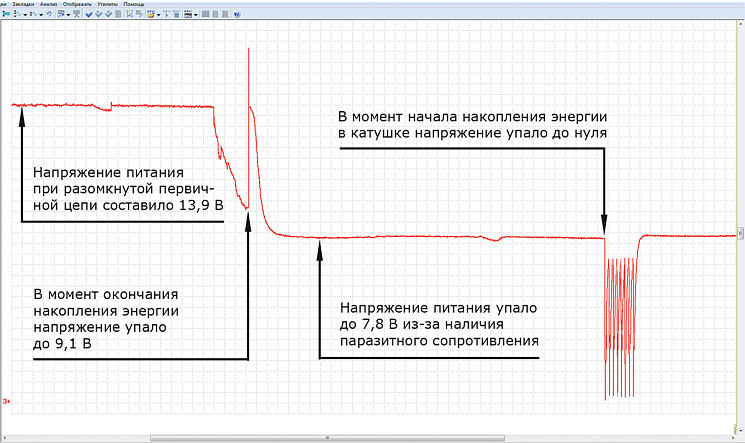Click the blue undo arrow icon

pyautogui.click(x=49, y=14)
